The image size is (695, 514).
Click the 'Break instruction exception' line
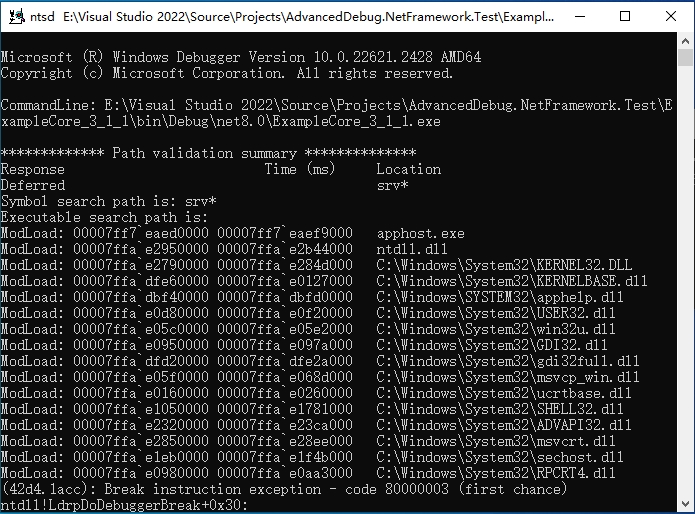(284, 489)
